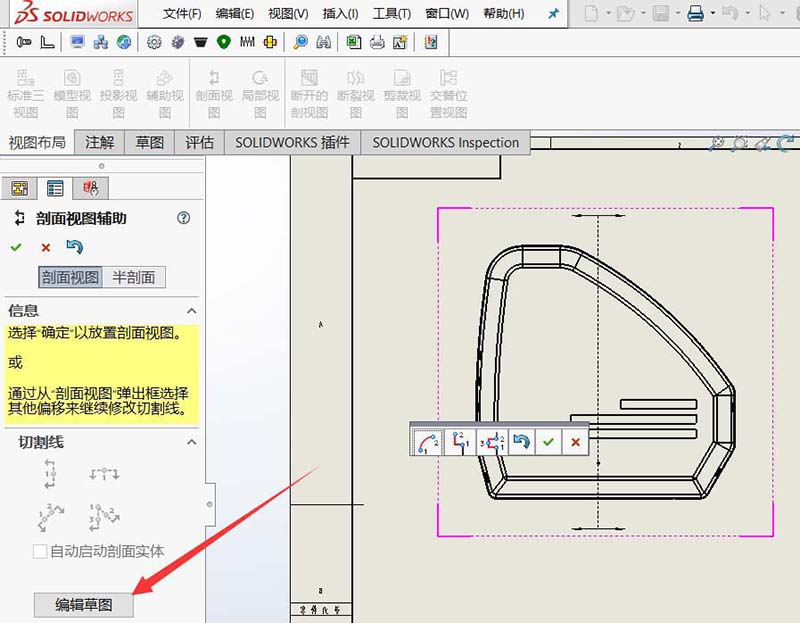Viewport: 800px width, 623px height.
Task: Select the 半剖面 toggle button
Action: tap(134, 277)
